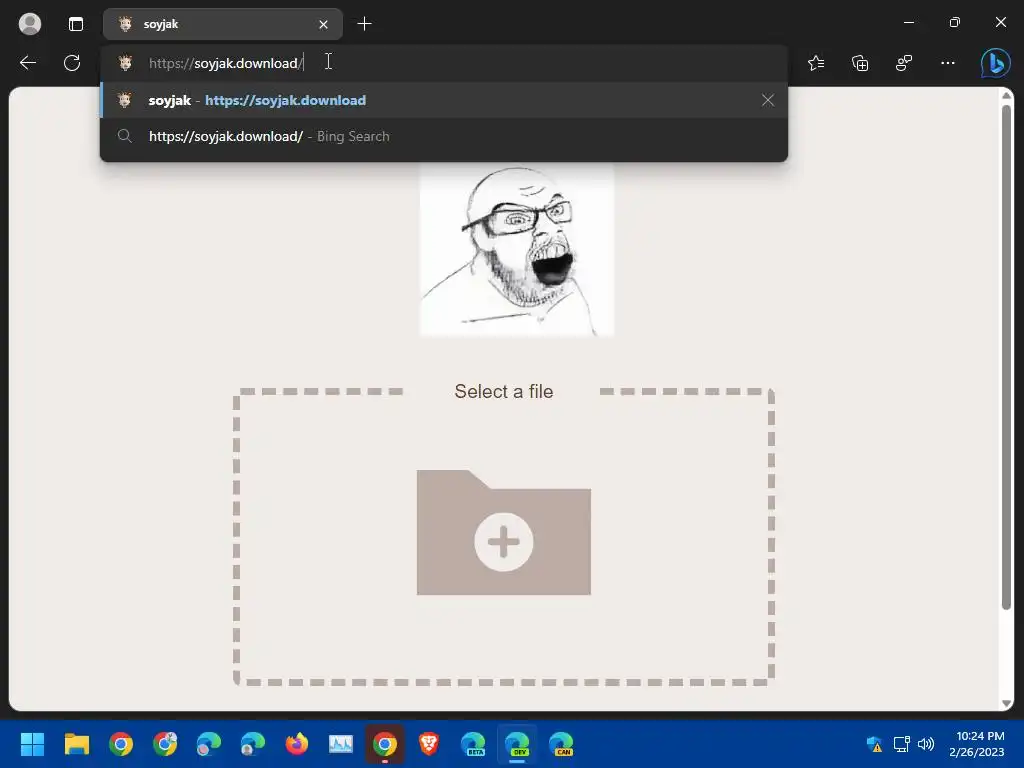Go back with the back arrow
Screen dimensions: 1024x768
(28, 63)
